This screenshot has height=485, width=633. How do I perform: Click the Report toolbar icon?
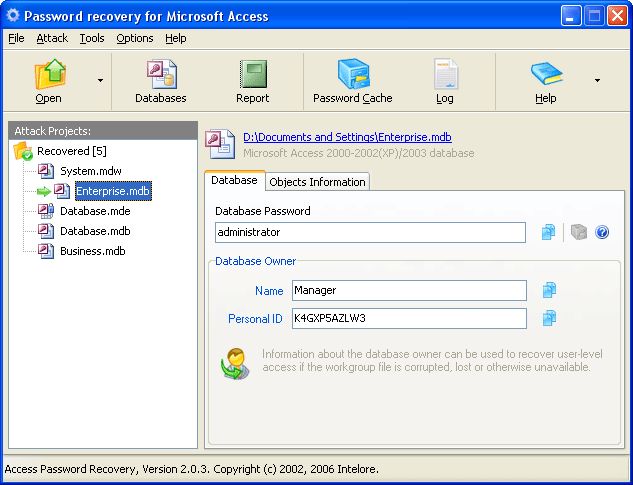[x=253, y=74]
